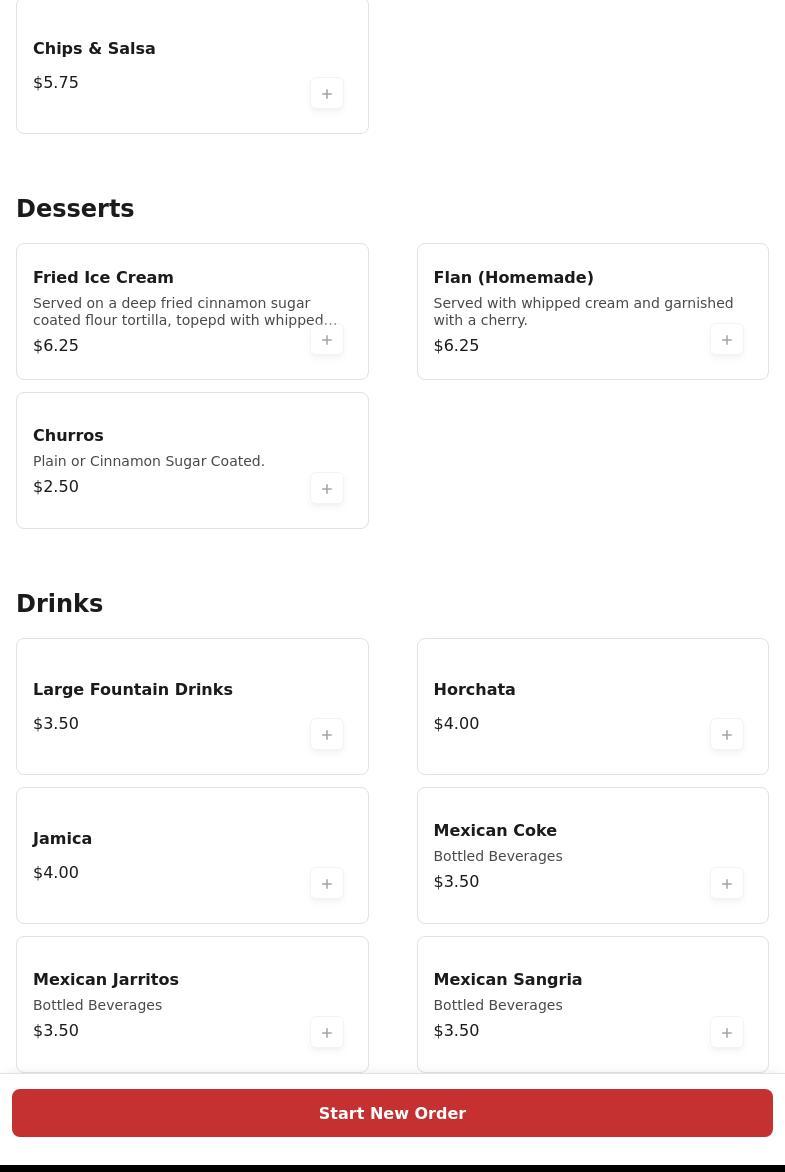The height and width of the screenshot is (1172, 785).
Task: Add a Mexican Coke with the plus icon
Action: [x=727, y=883]
